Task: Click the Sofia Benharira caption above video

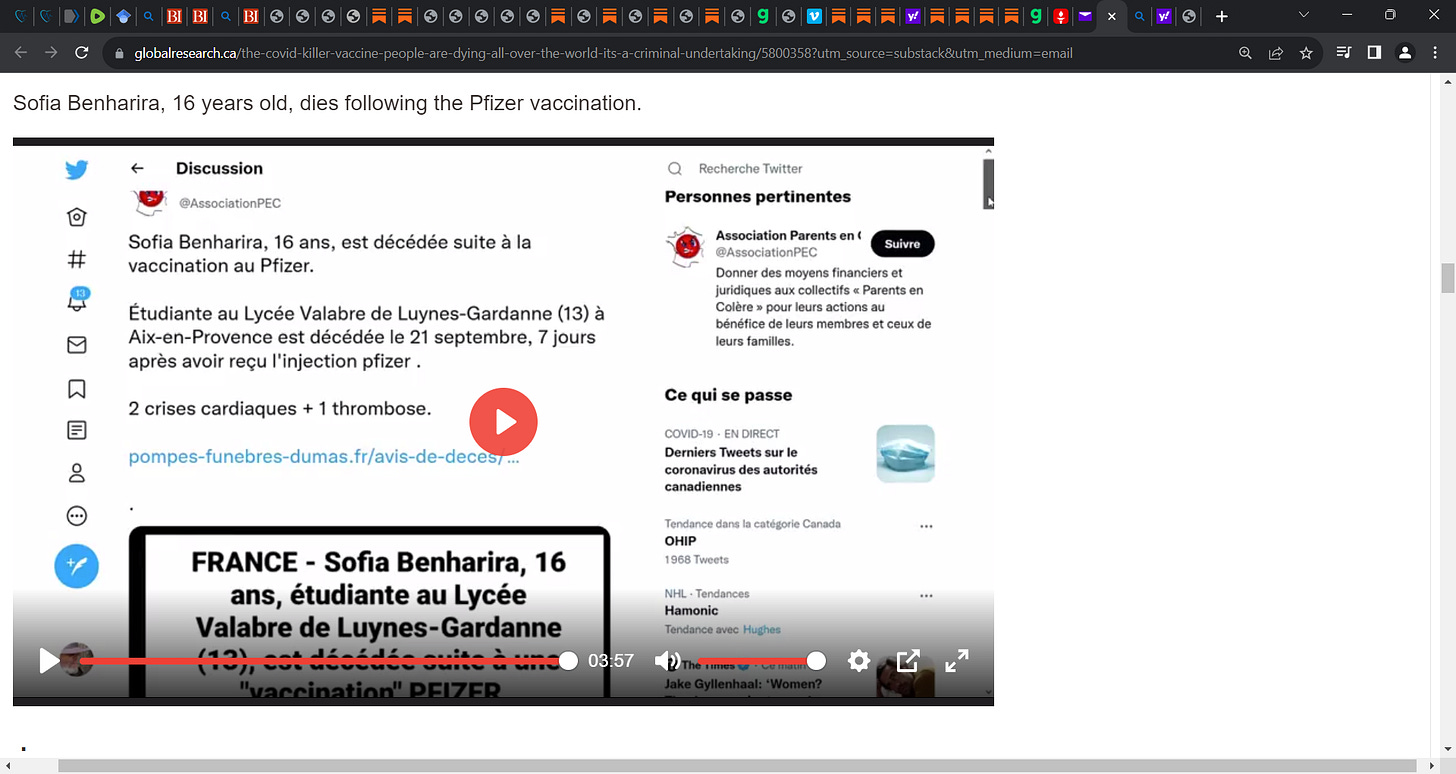Action: coord(327,103)
